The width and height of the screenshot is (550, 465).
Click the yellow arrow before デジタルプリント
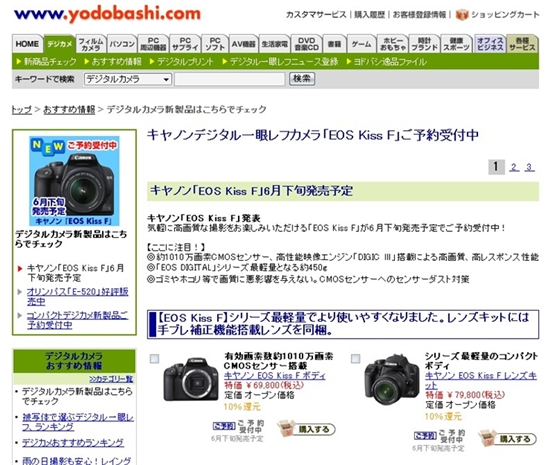coord(152,62)
